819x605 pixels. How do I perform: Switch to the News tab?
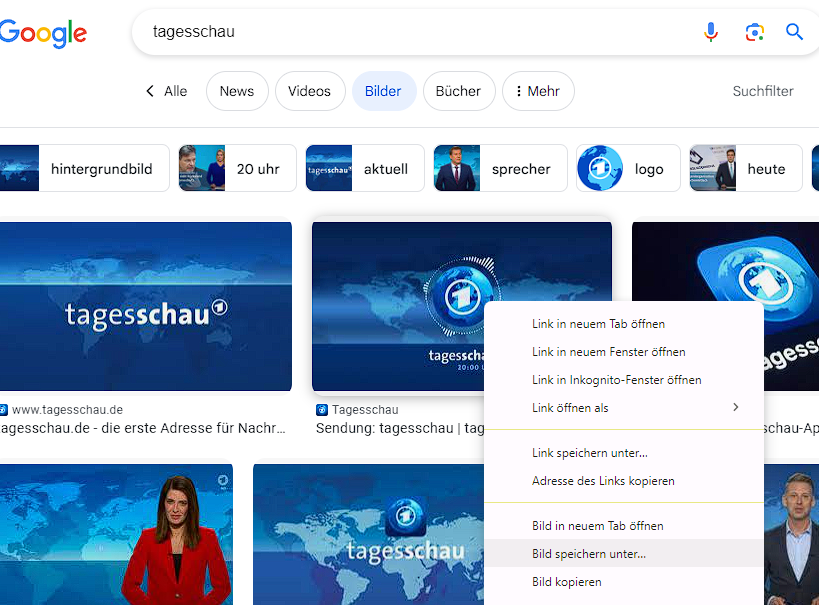point(237,91)
